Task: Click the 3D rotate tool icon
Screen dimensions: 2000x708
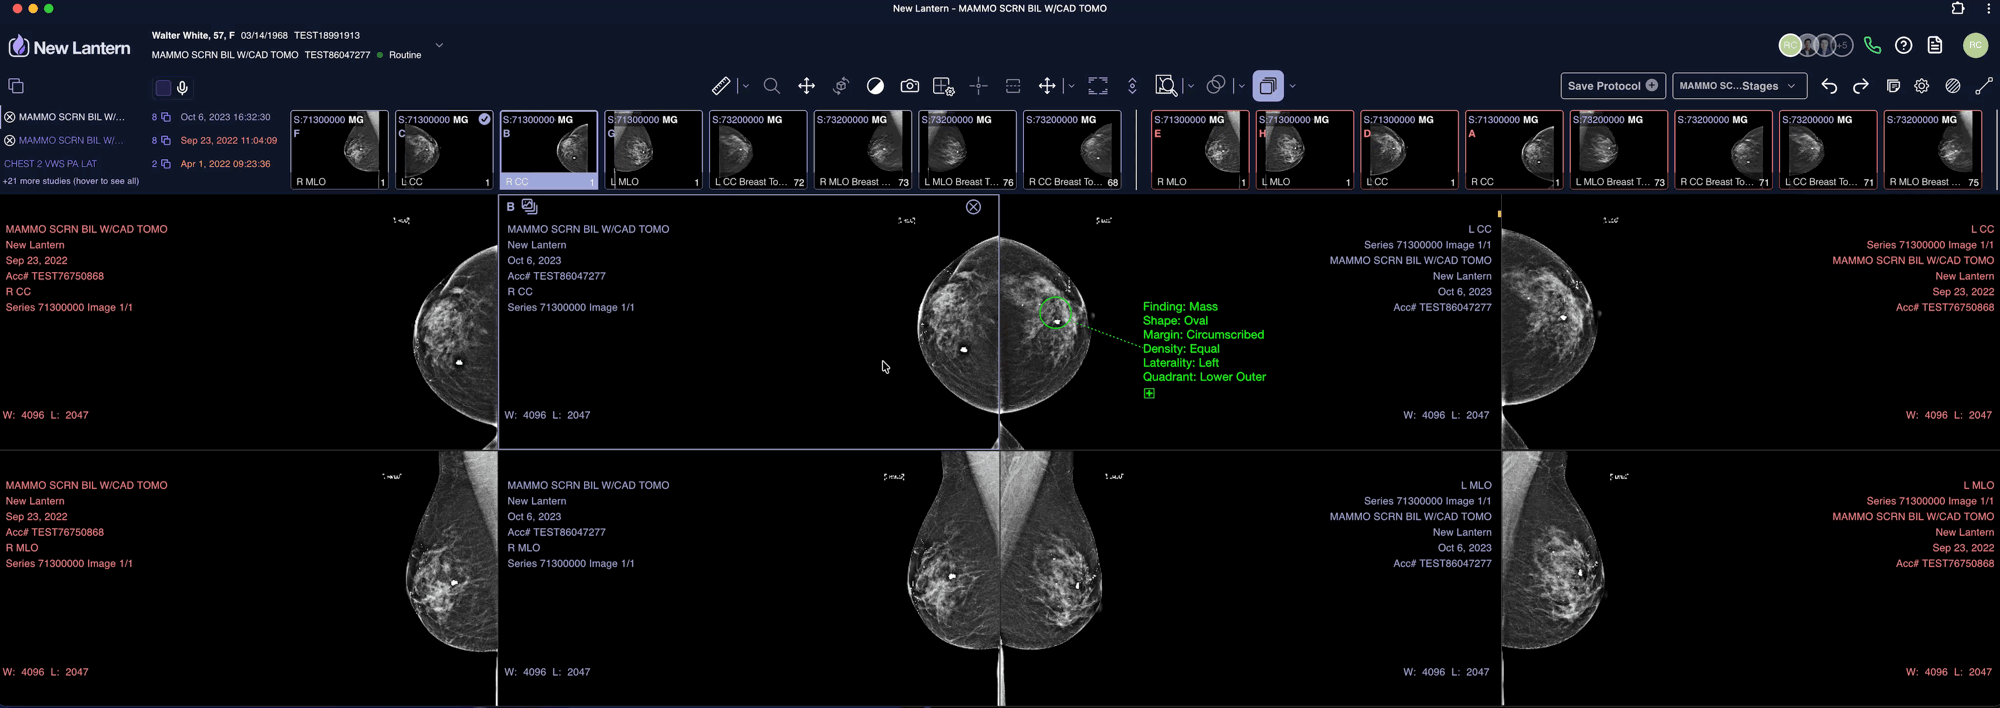Action: 841,86
